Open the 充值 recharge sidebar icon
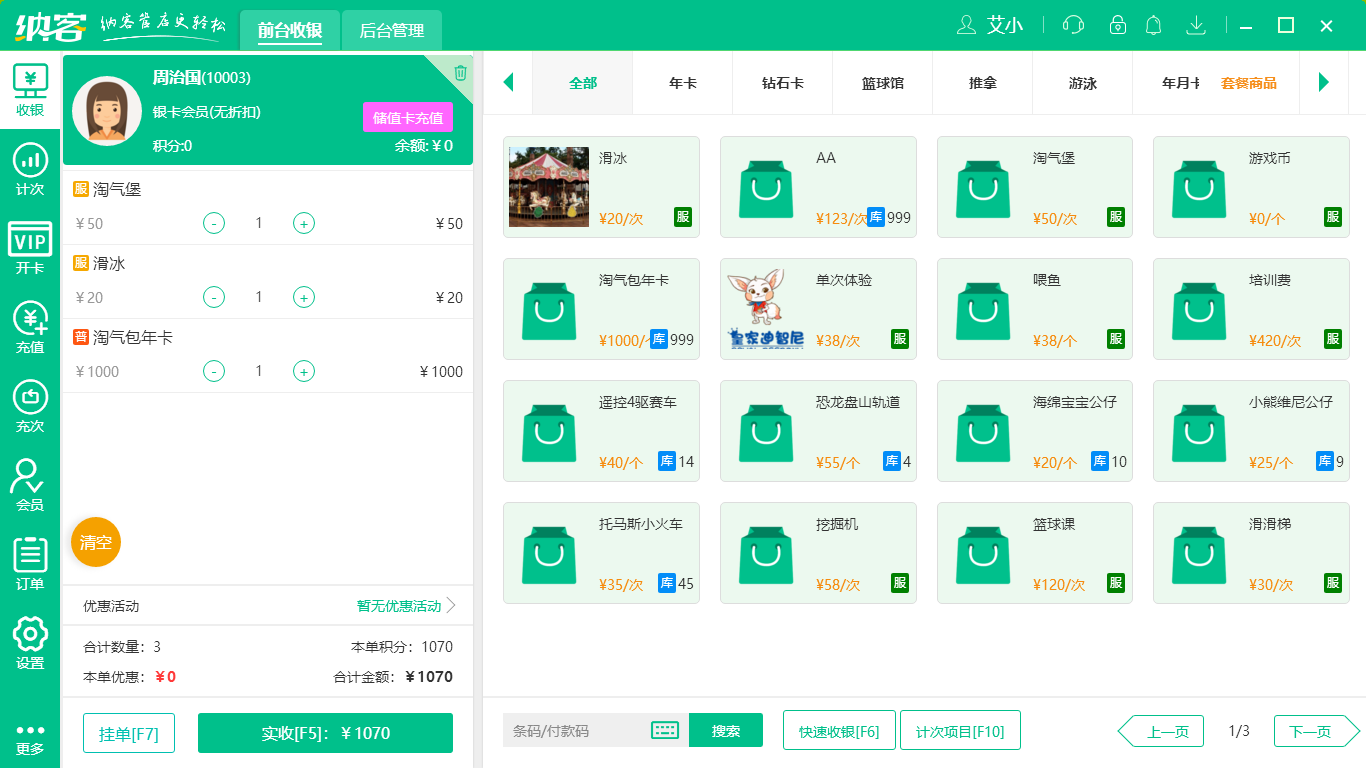 (x=30, y=327)
